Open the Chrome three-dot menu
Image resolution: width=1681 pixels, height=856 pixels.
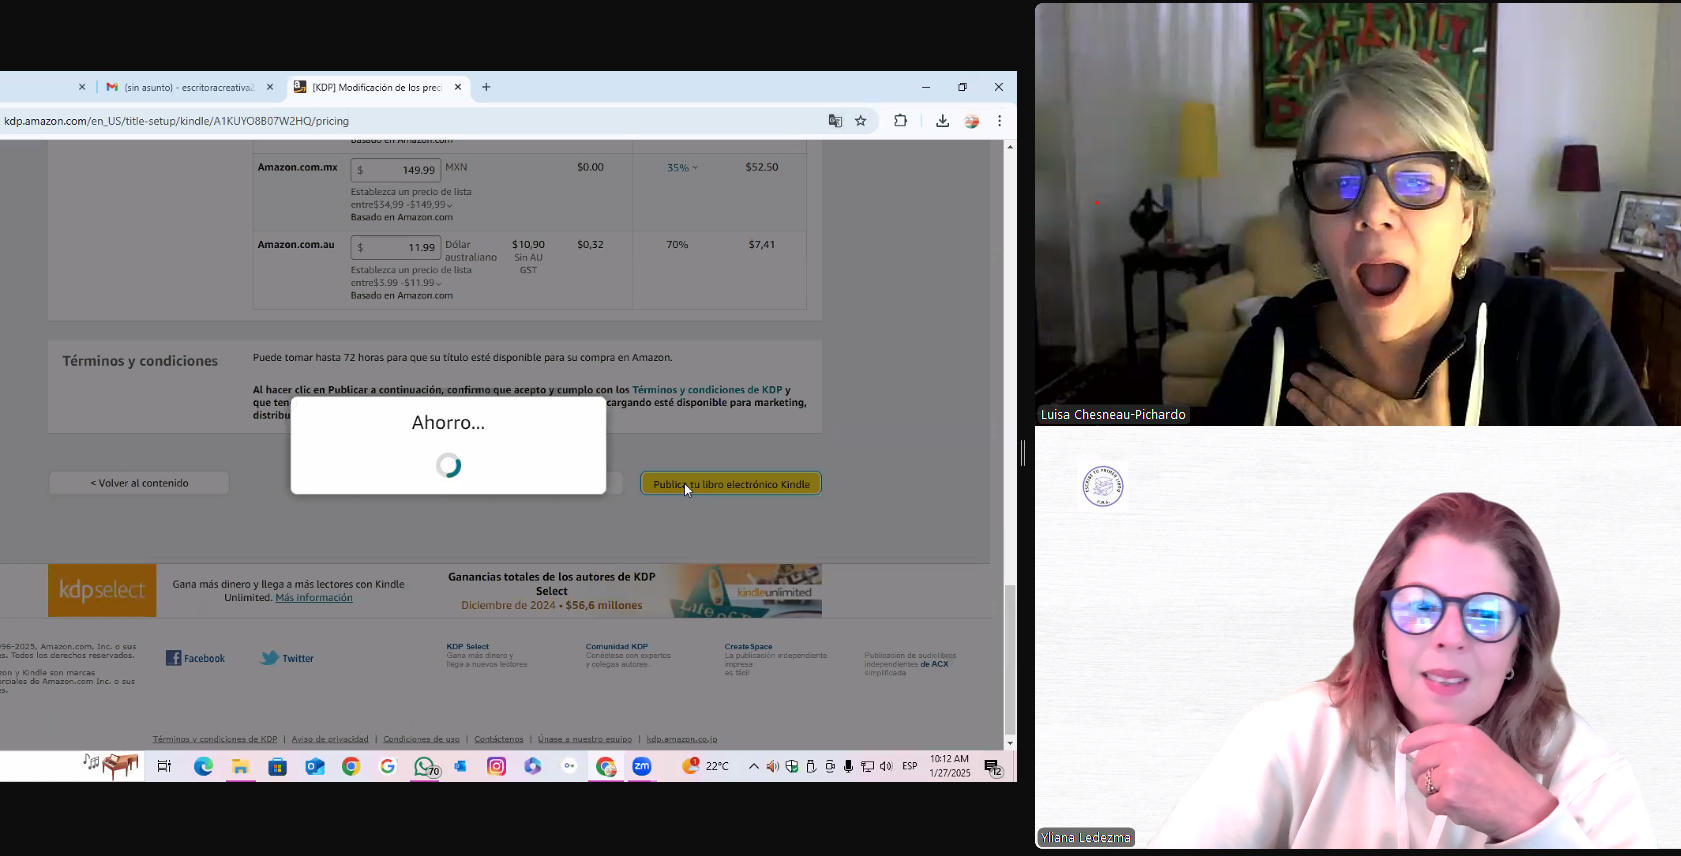(x=999, y=121)
